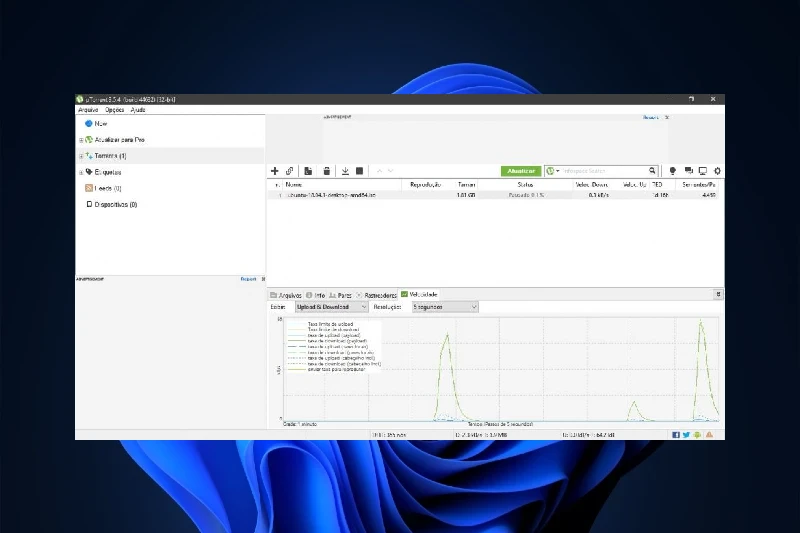800x533 pixels.
Task: Open the Opções menu
Action: tap(114, 109)
